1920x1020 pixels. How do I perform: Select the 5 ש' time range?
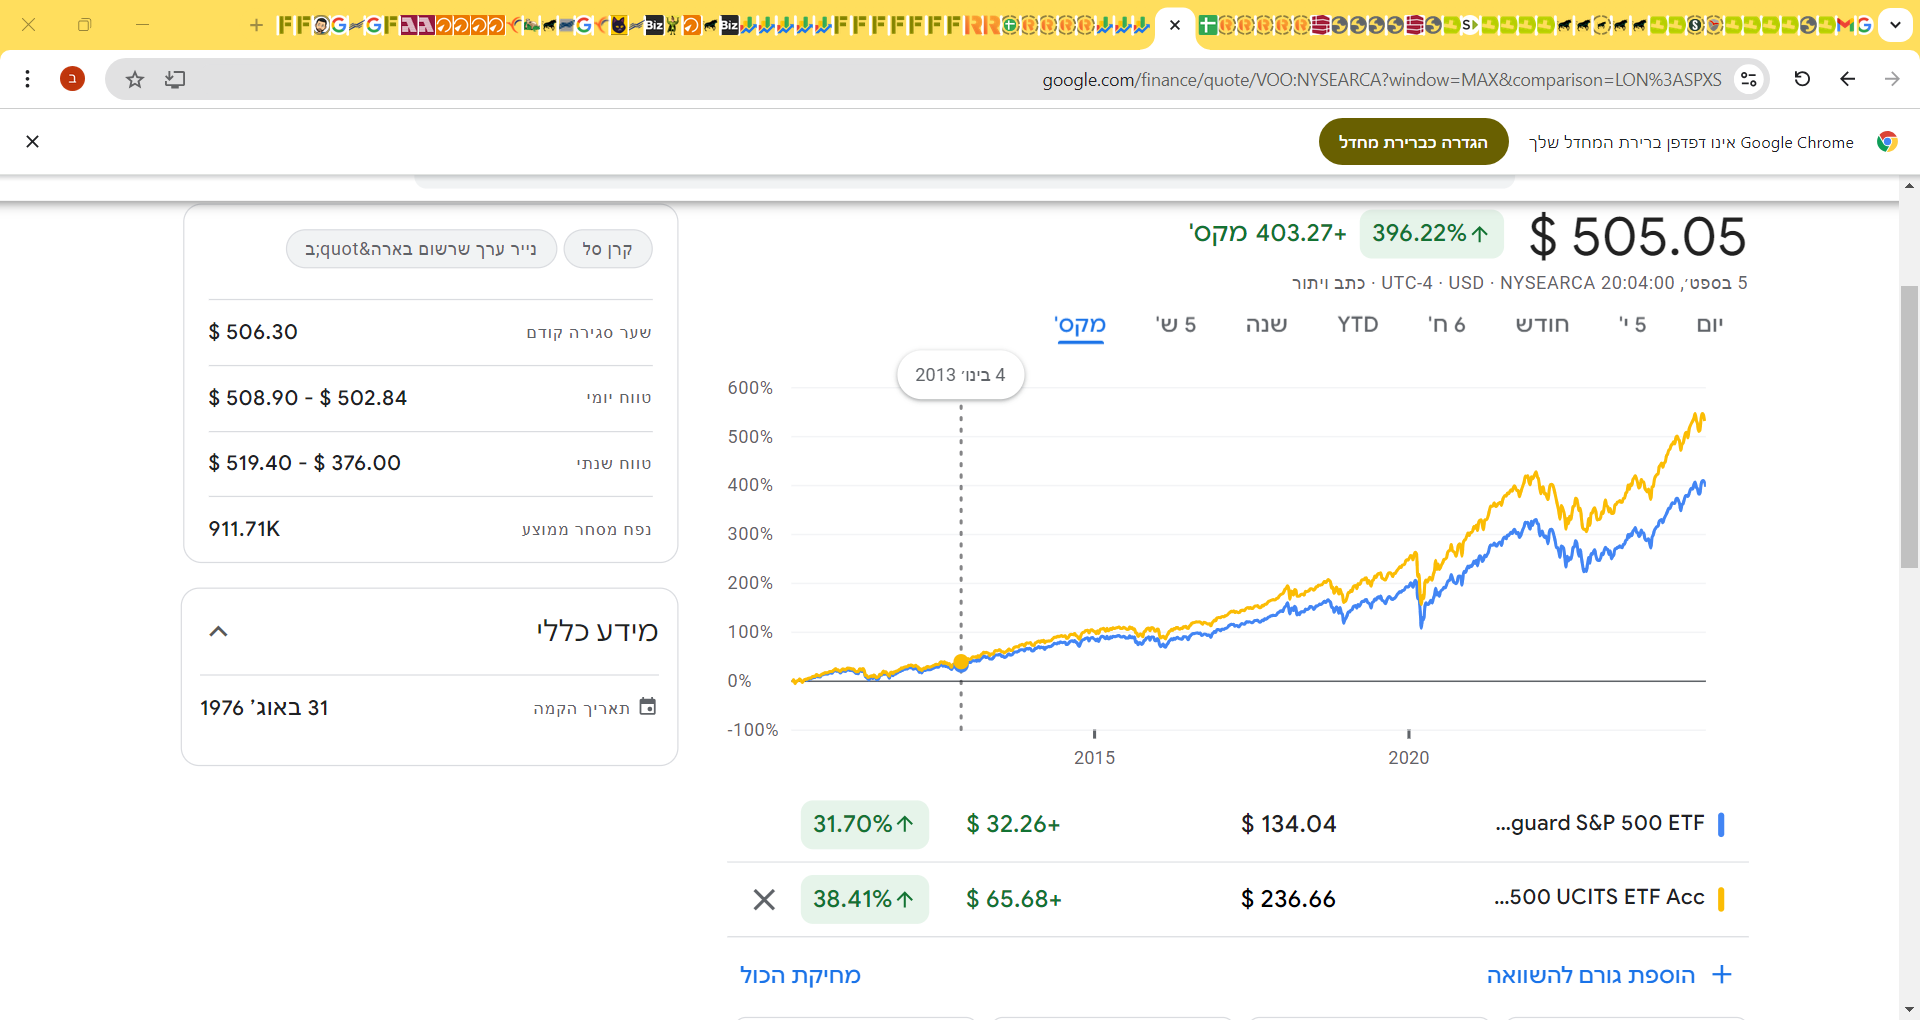1176,324
